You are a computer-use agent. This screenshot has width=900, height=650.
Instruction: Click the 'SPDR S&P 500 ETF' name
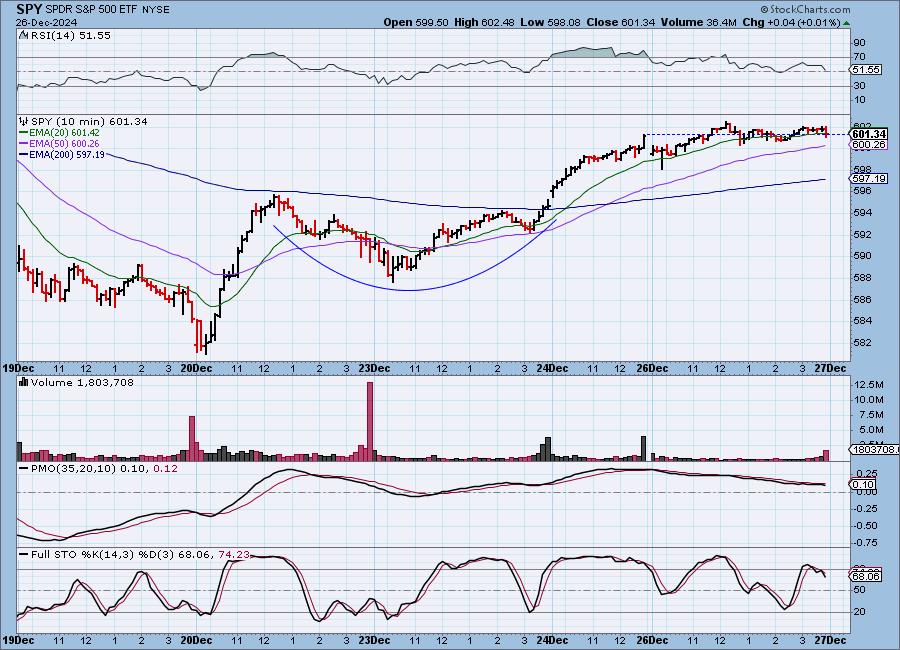point(91,9)
